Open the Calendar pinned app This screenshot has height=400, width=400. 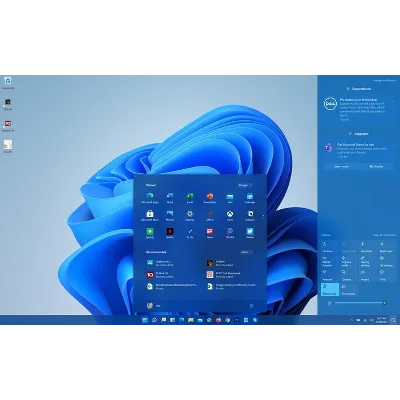click(250, 198)
